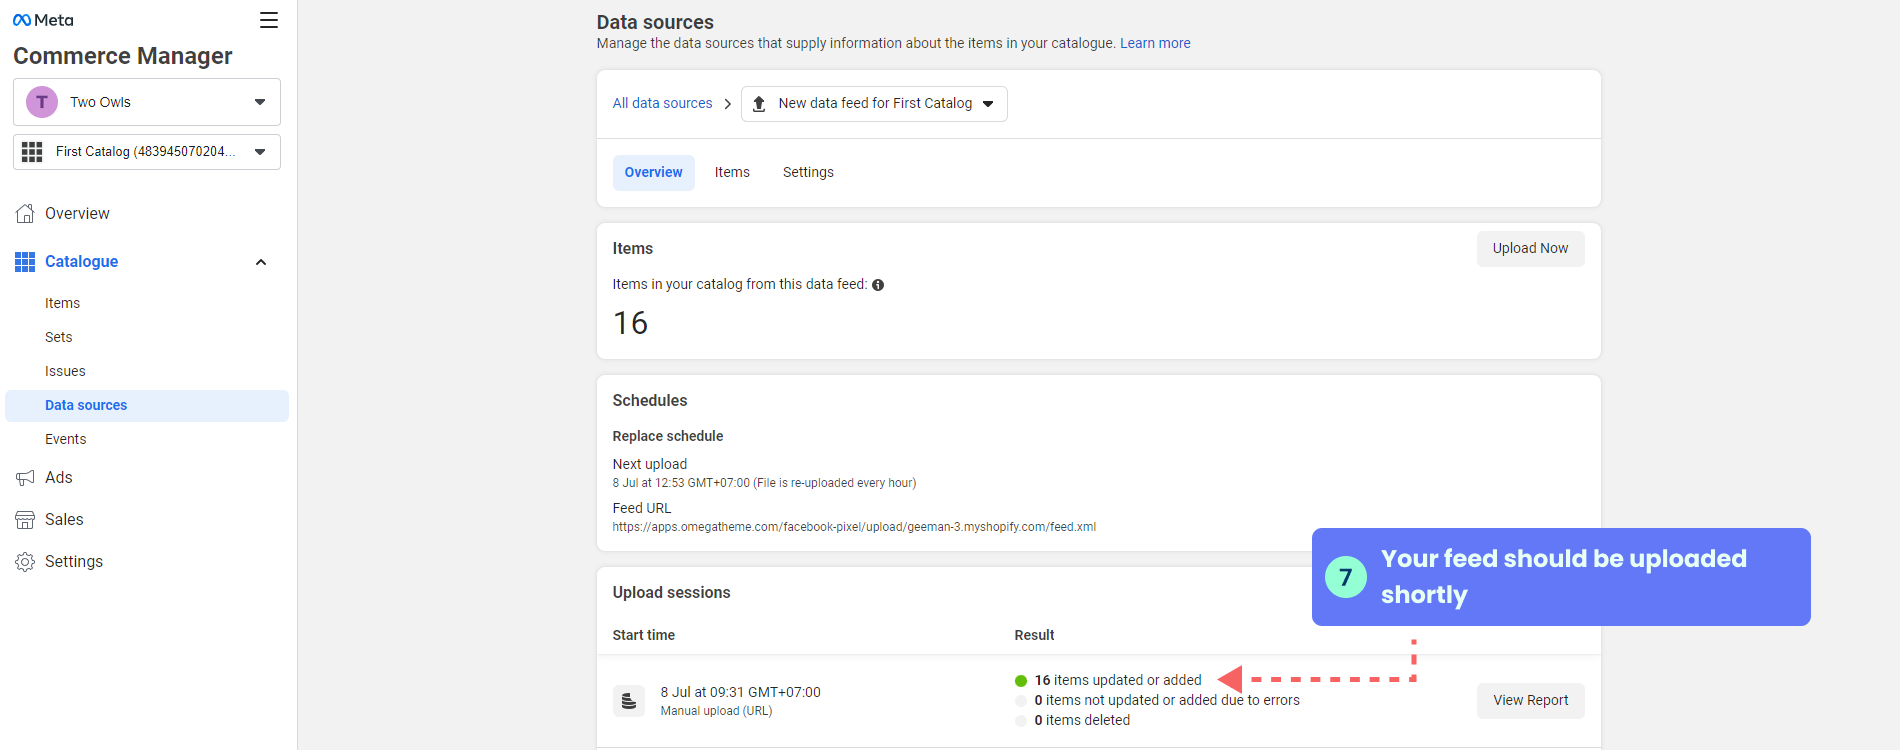1900x750 pixels.
Task: Click the breadcrumb chevron arrow
Action: pos(727,104)
